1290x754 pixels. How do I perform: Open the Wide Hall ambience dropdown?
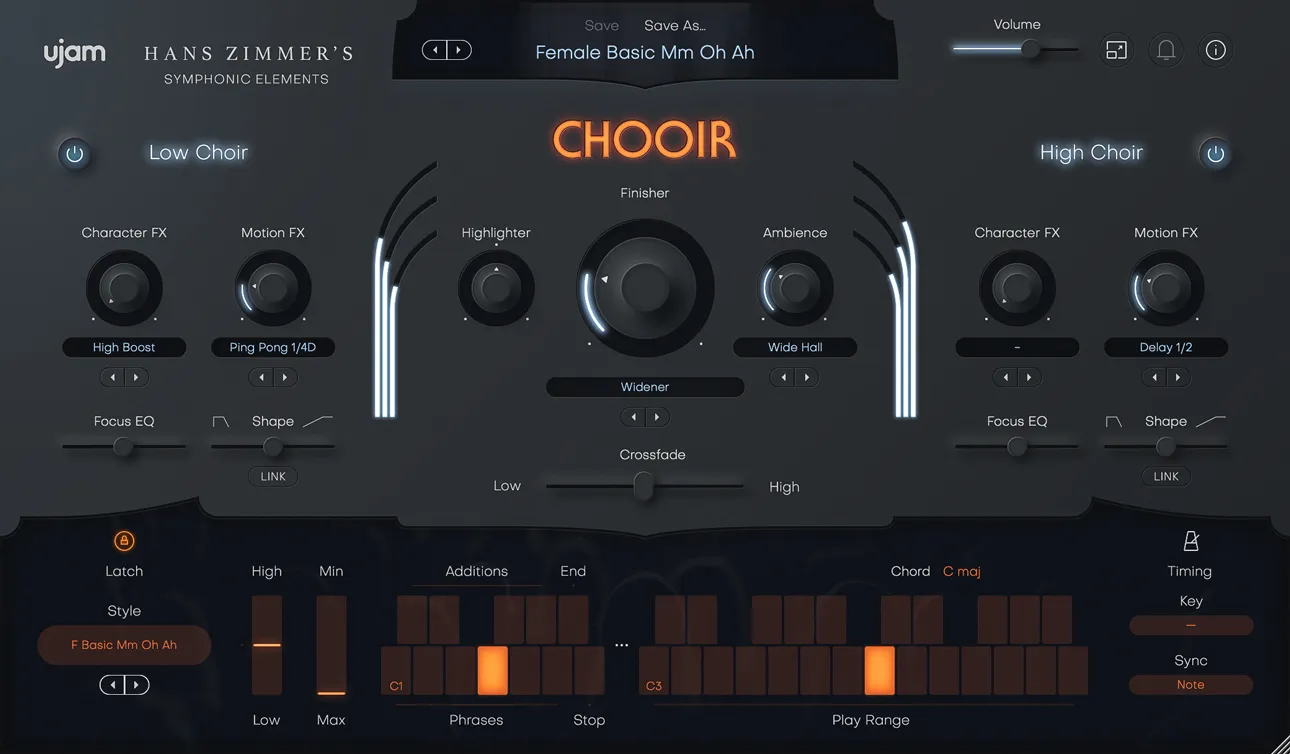795,347
